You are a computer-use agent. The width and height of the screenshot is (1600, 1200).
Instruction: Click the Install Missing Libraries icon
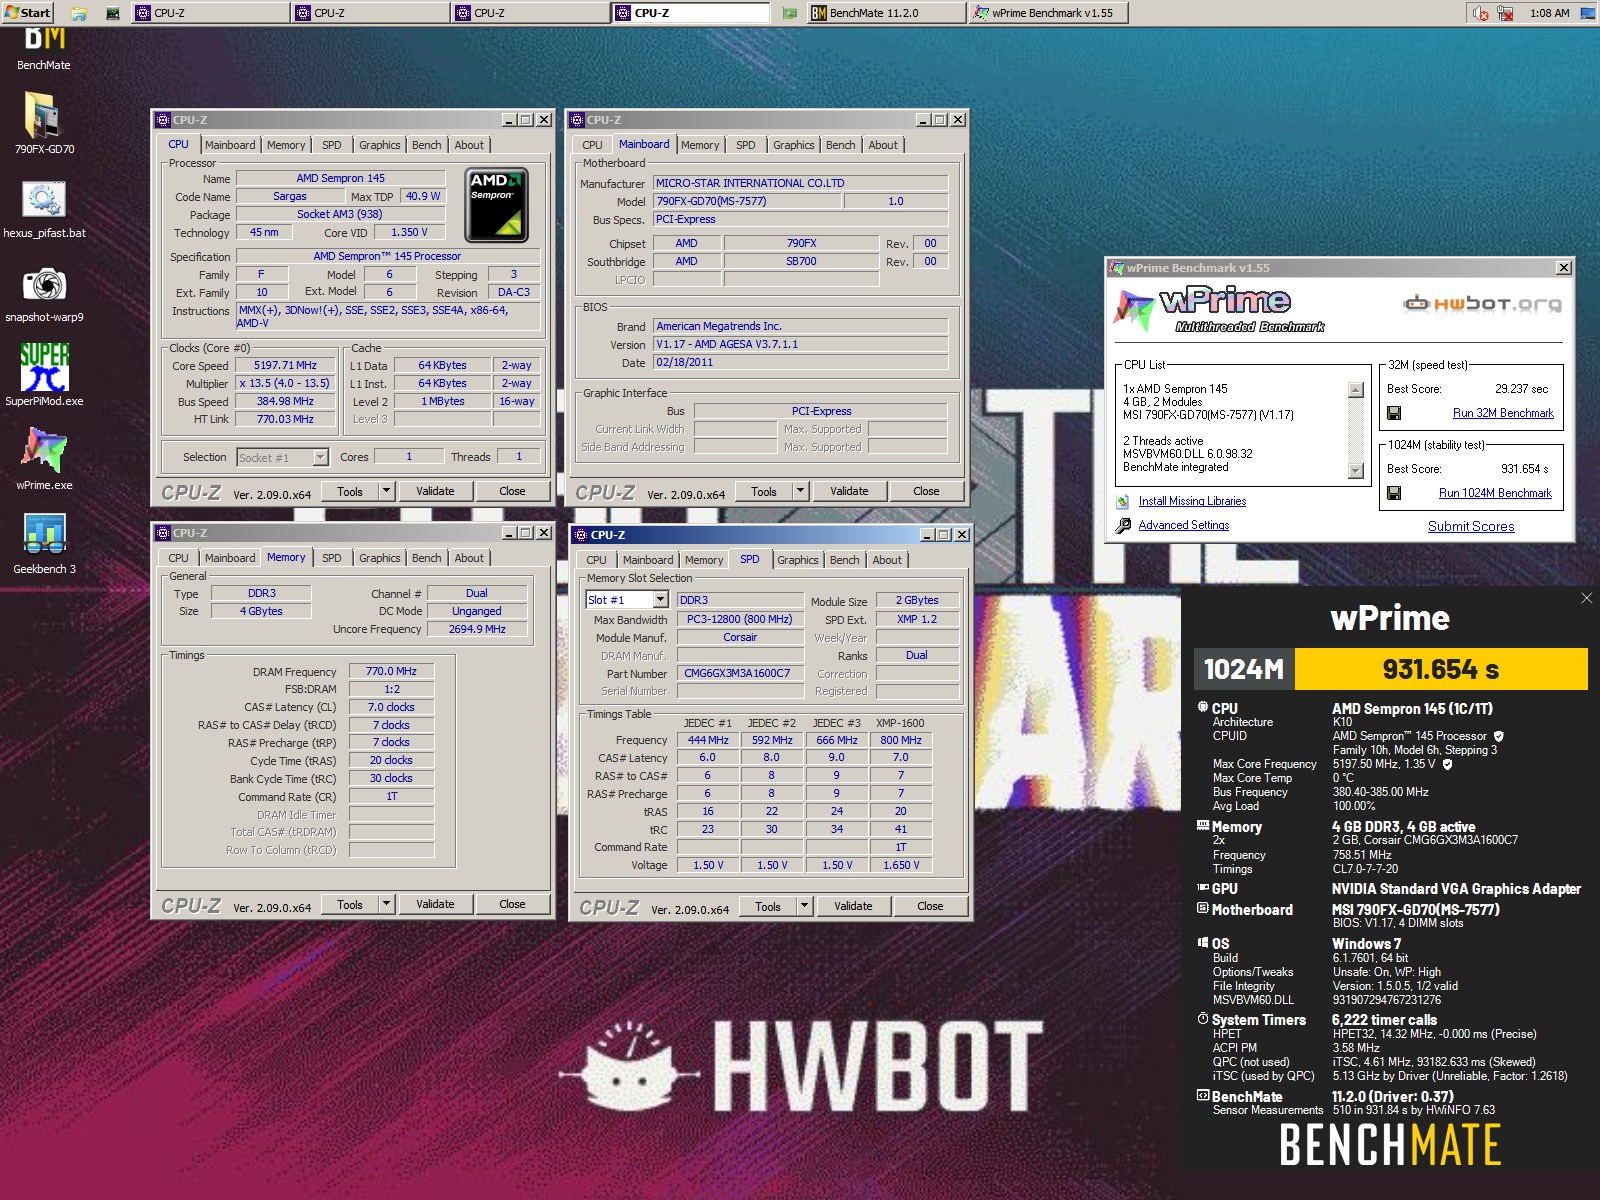(x=1123, y=501)
